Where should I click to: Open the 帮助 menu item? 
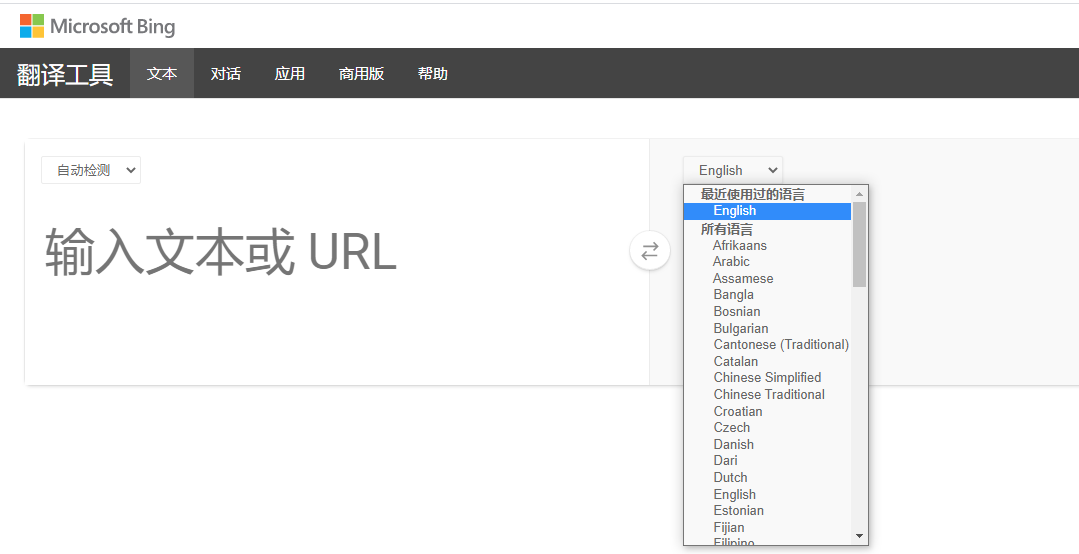[x=433, y=73]
